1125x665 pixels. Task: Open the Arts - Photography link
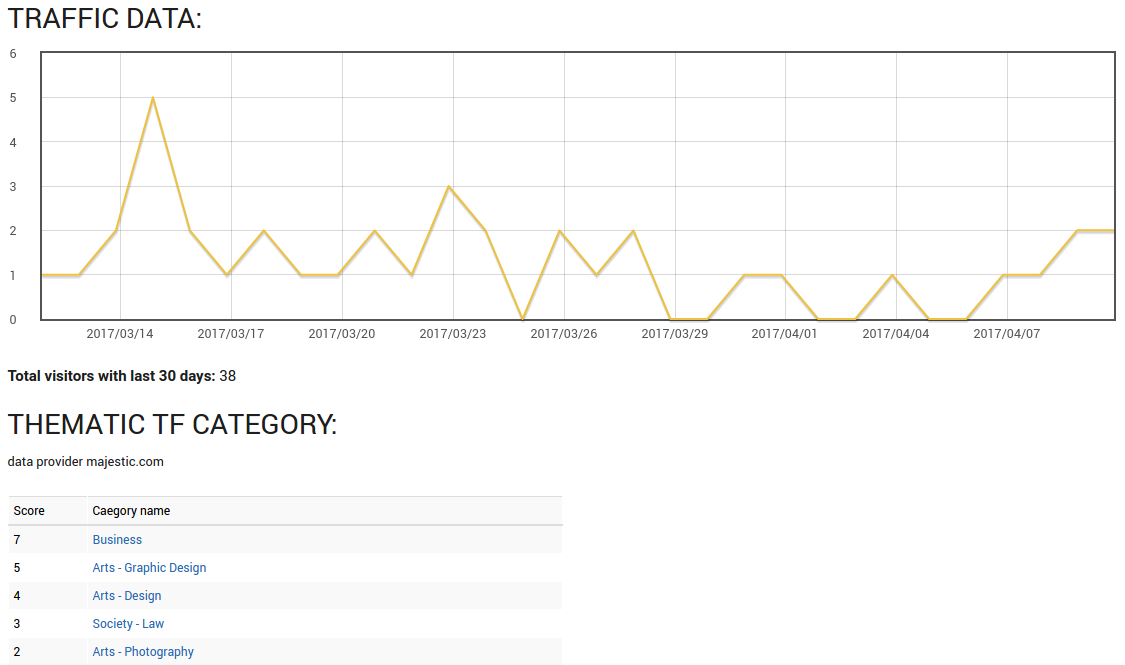pyautogui.click(x=143, y=652)
